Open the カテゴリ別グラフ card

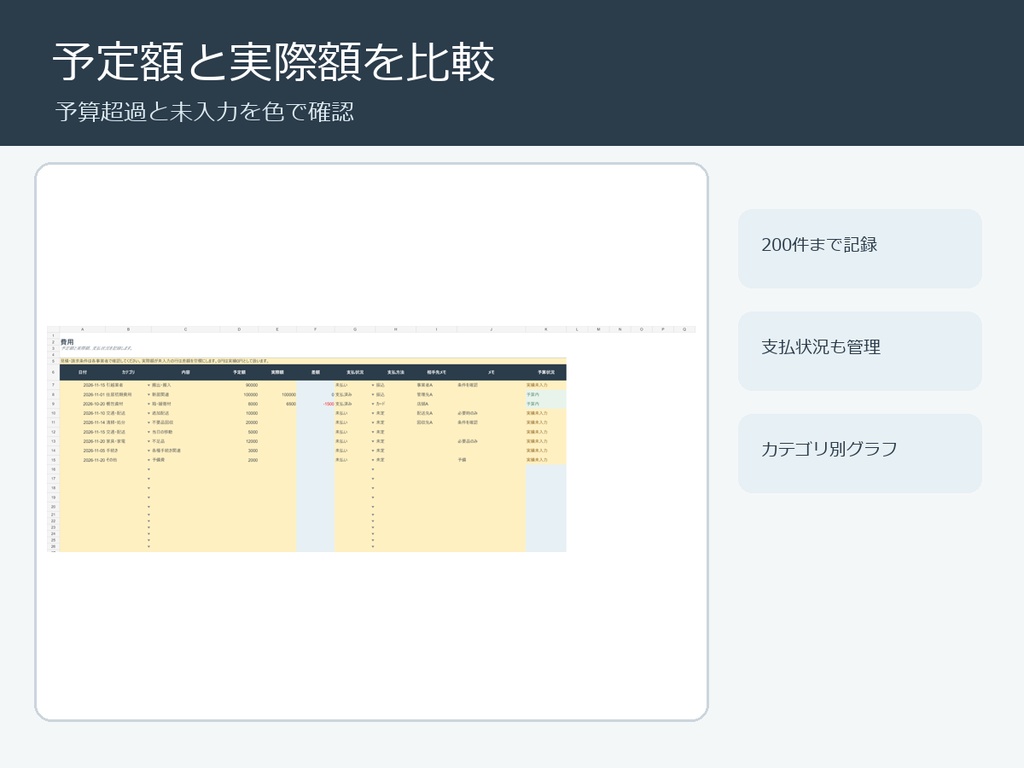[859, 453]
